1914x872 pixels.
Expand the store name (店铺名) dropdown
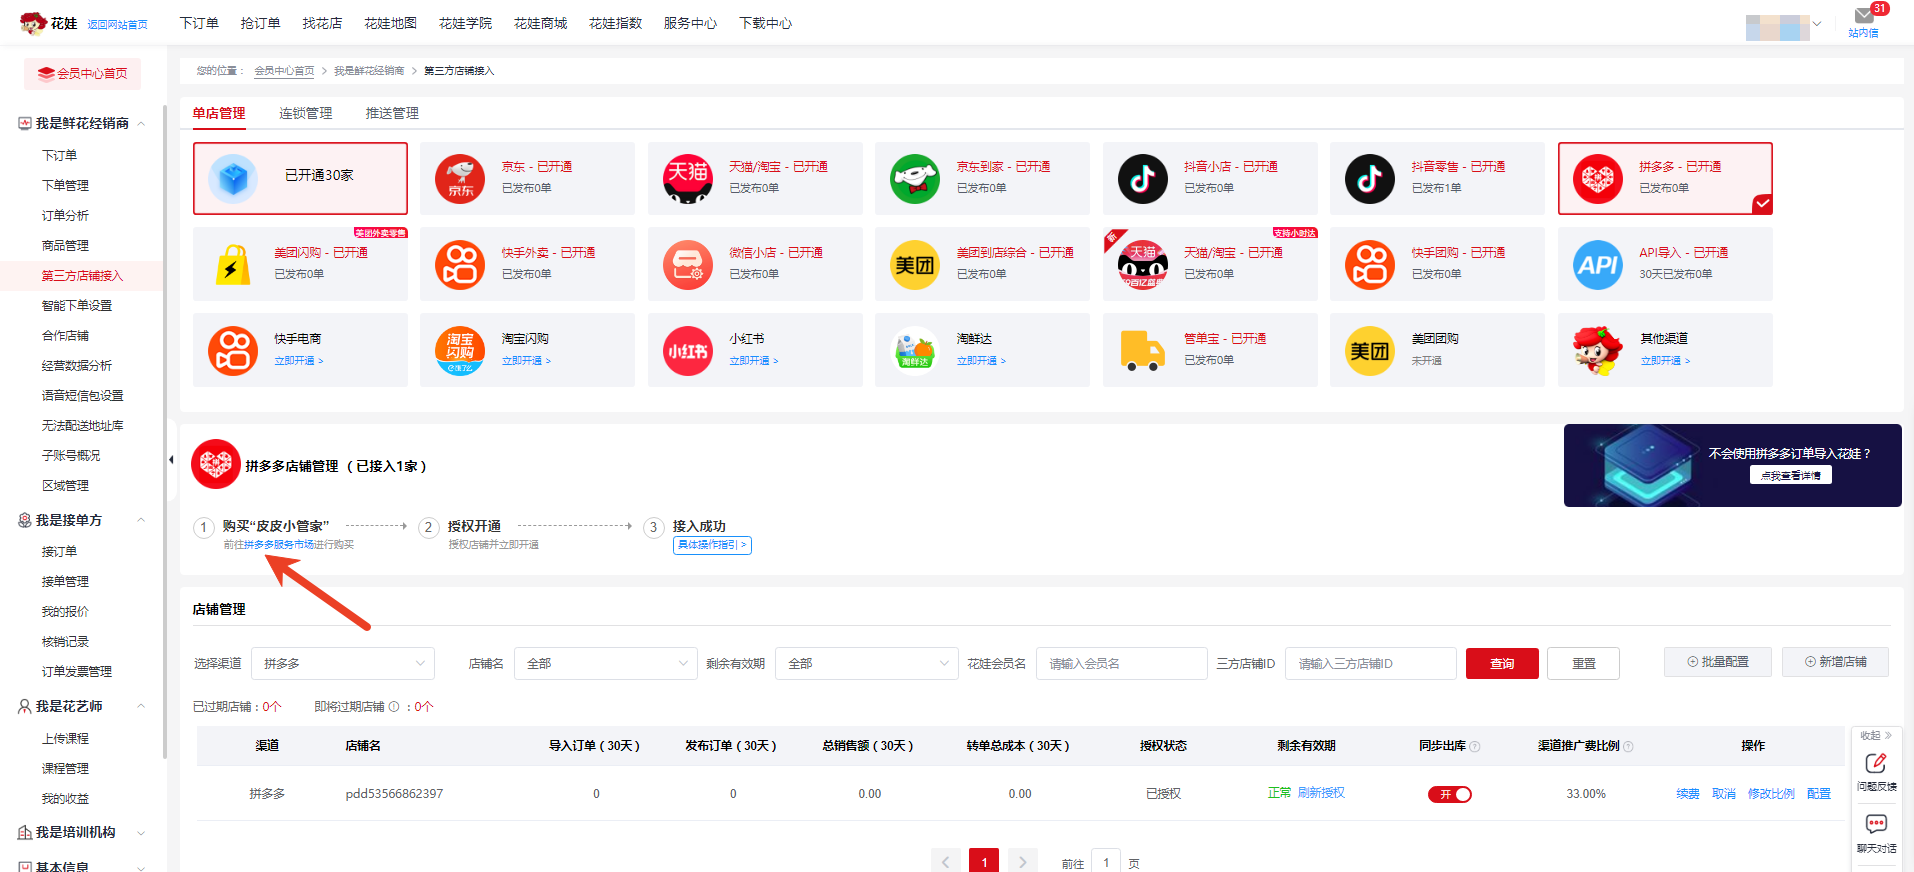tap(605, 664)
